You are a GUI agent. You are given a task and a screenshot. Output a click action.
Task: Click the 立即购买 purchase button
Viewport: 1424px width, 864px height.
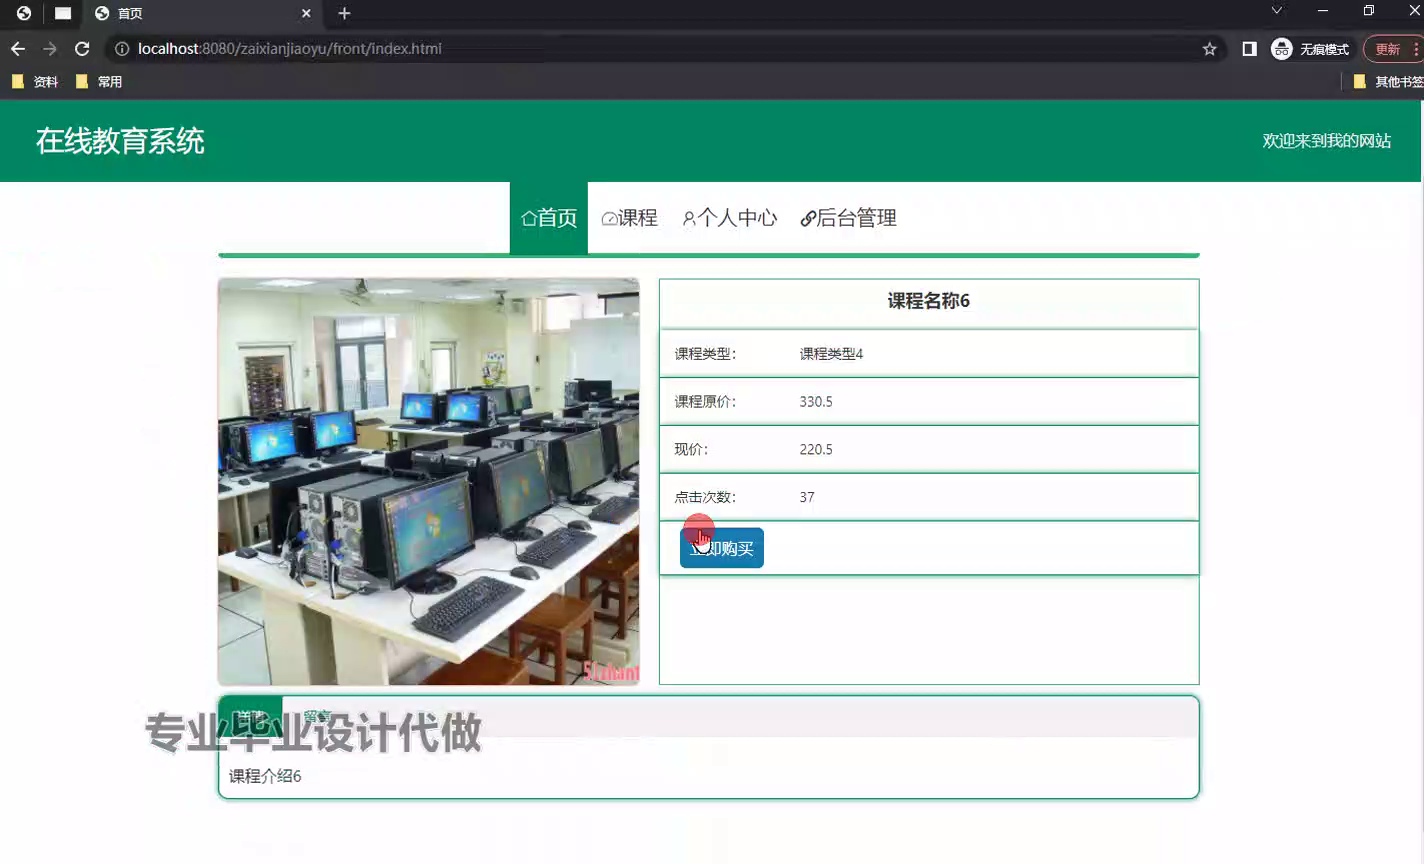722,548
